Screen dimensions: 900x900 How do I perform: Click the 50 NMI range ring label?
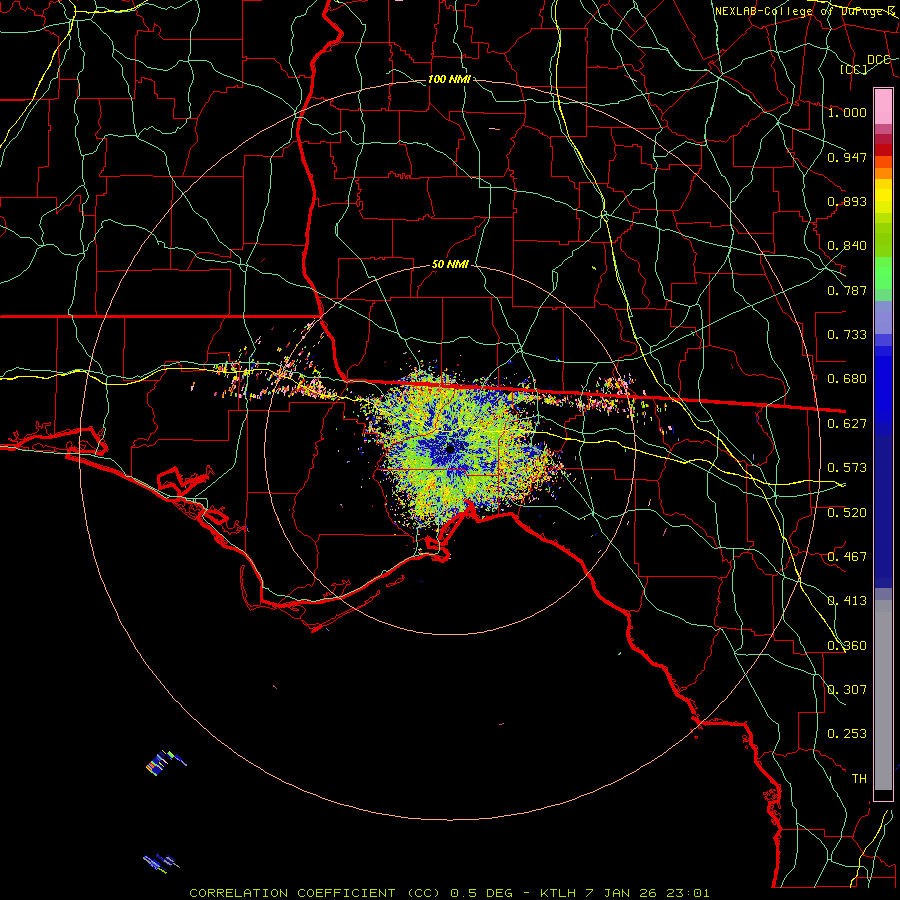pyautogui.click(x=450, y=265)
